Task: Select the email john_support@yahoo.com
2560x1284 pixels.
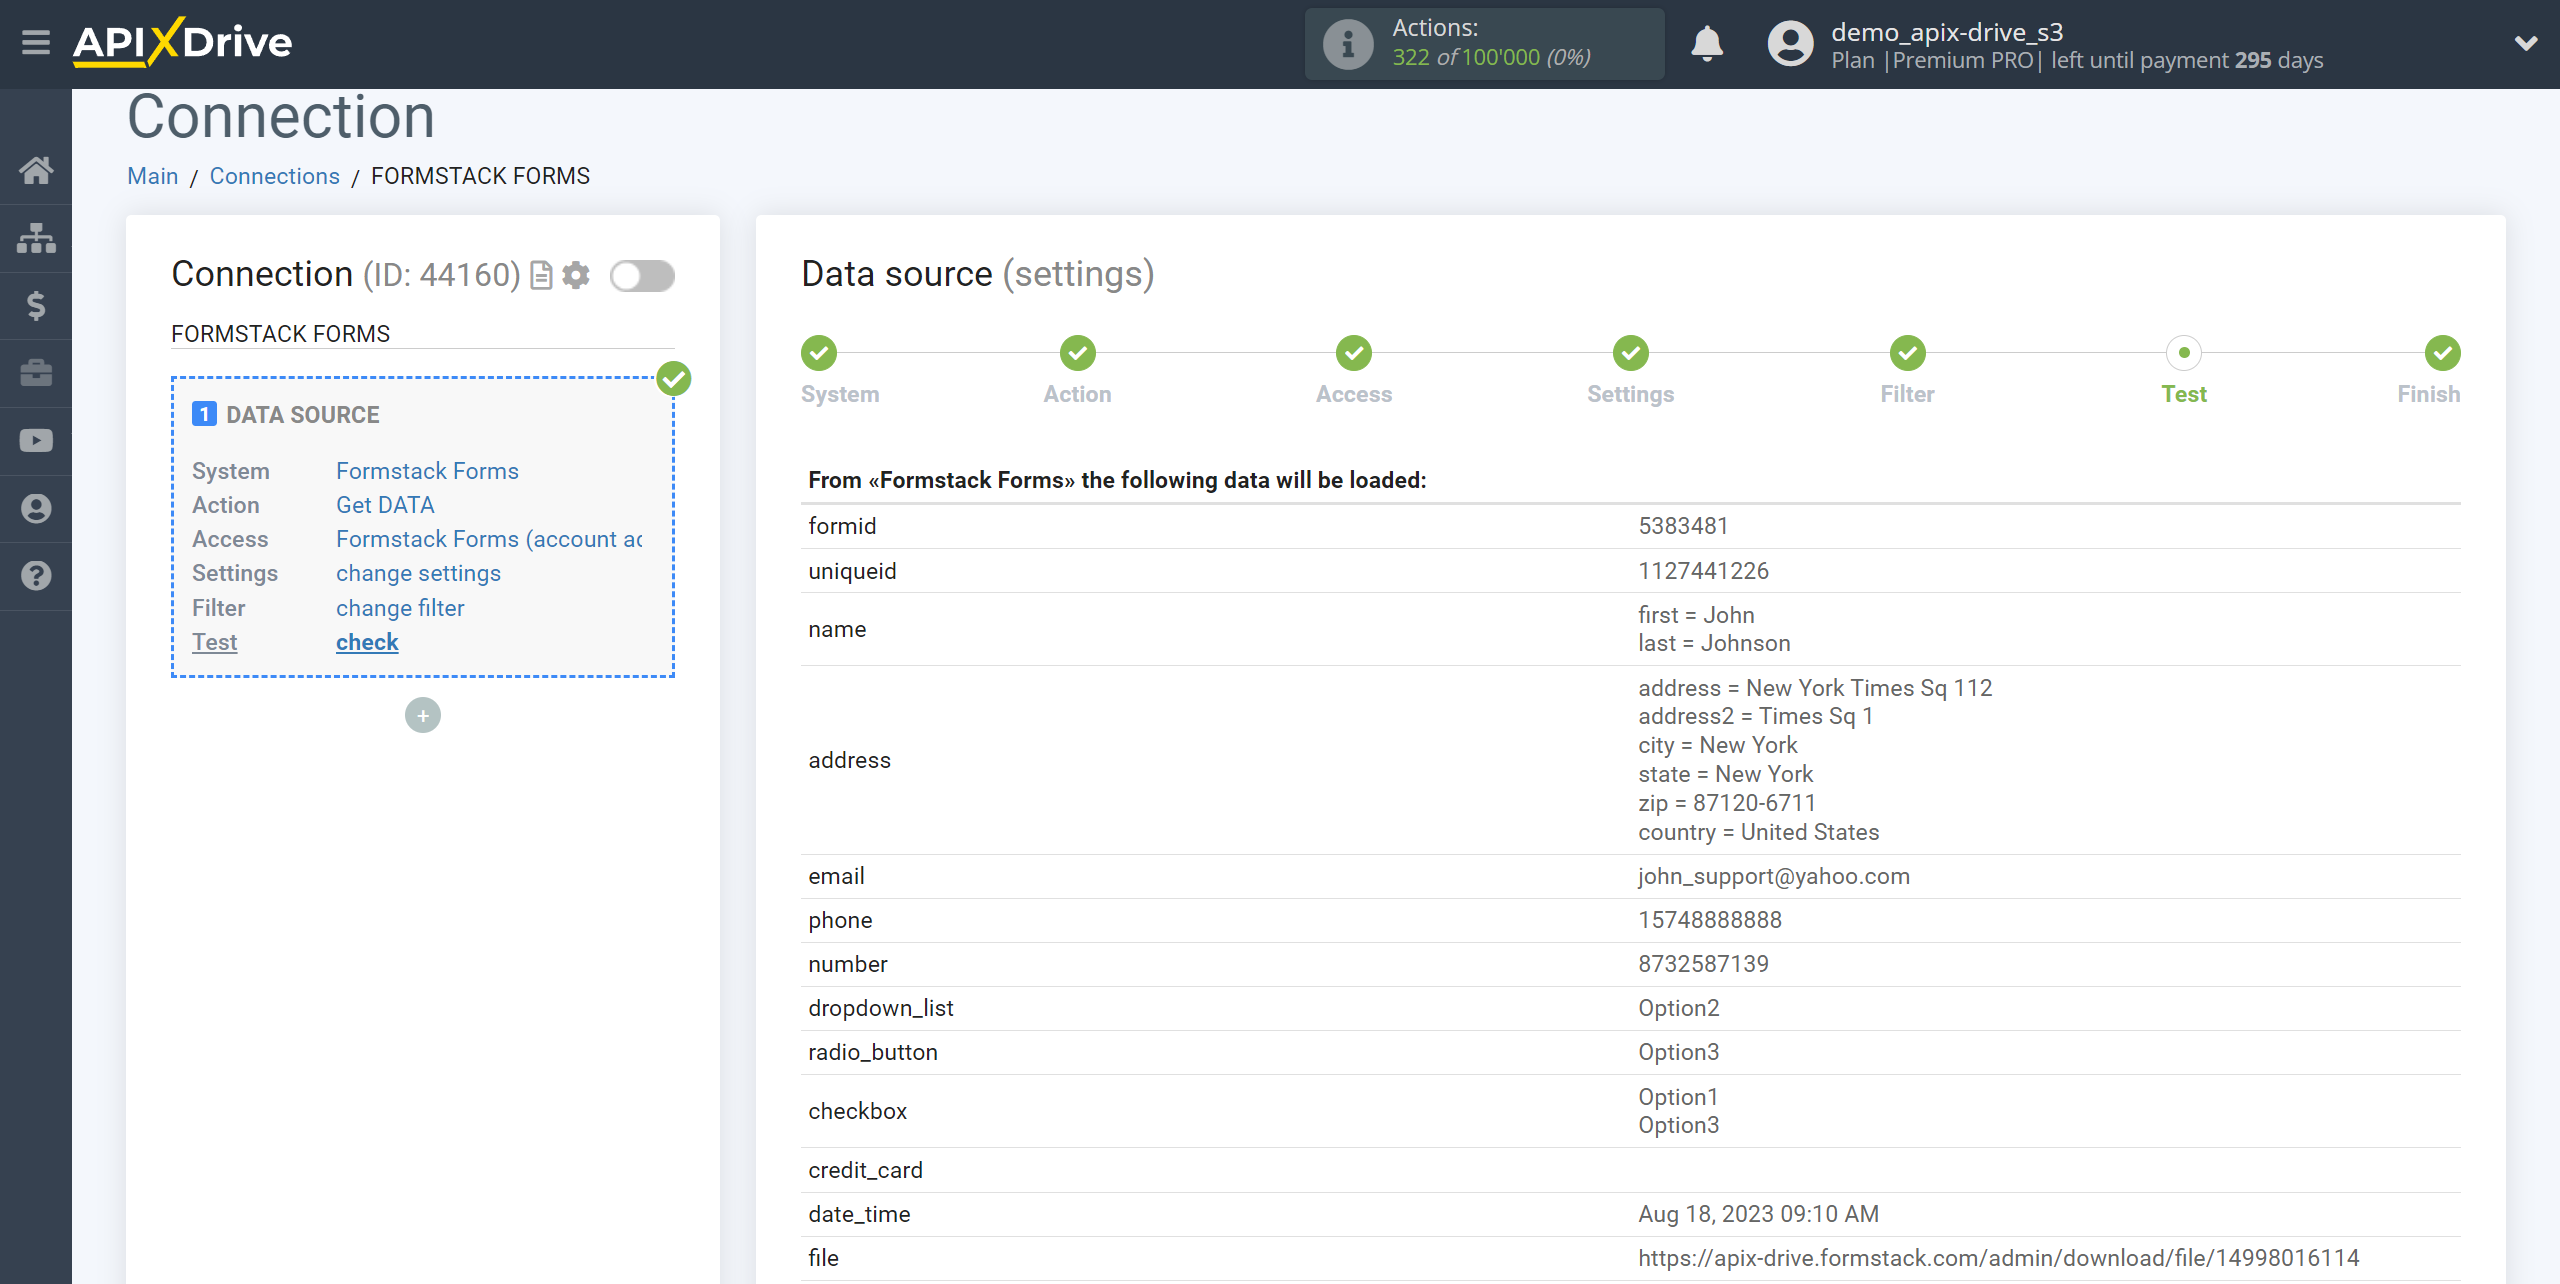Action: click(1774, 876)
